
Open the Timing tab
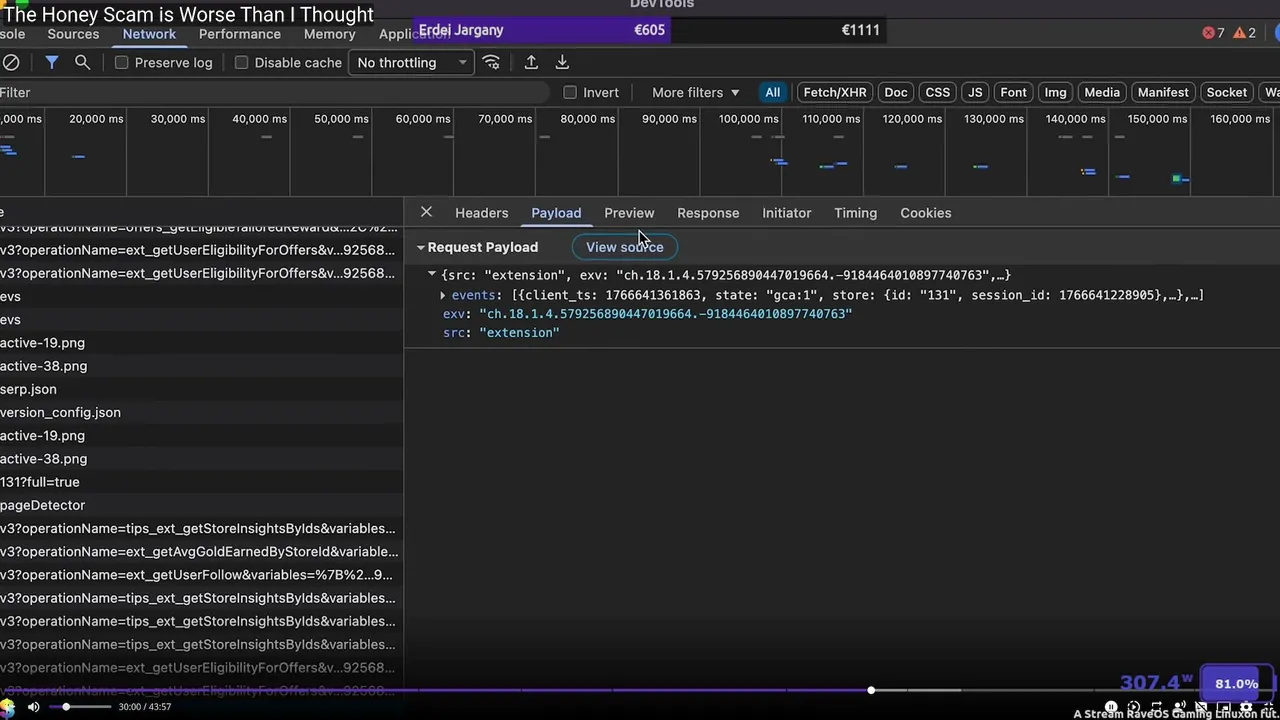tap(855, 212)
